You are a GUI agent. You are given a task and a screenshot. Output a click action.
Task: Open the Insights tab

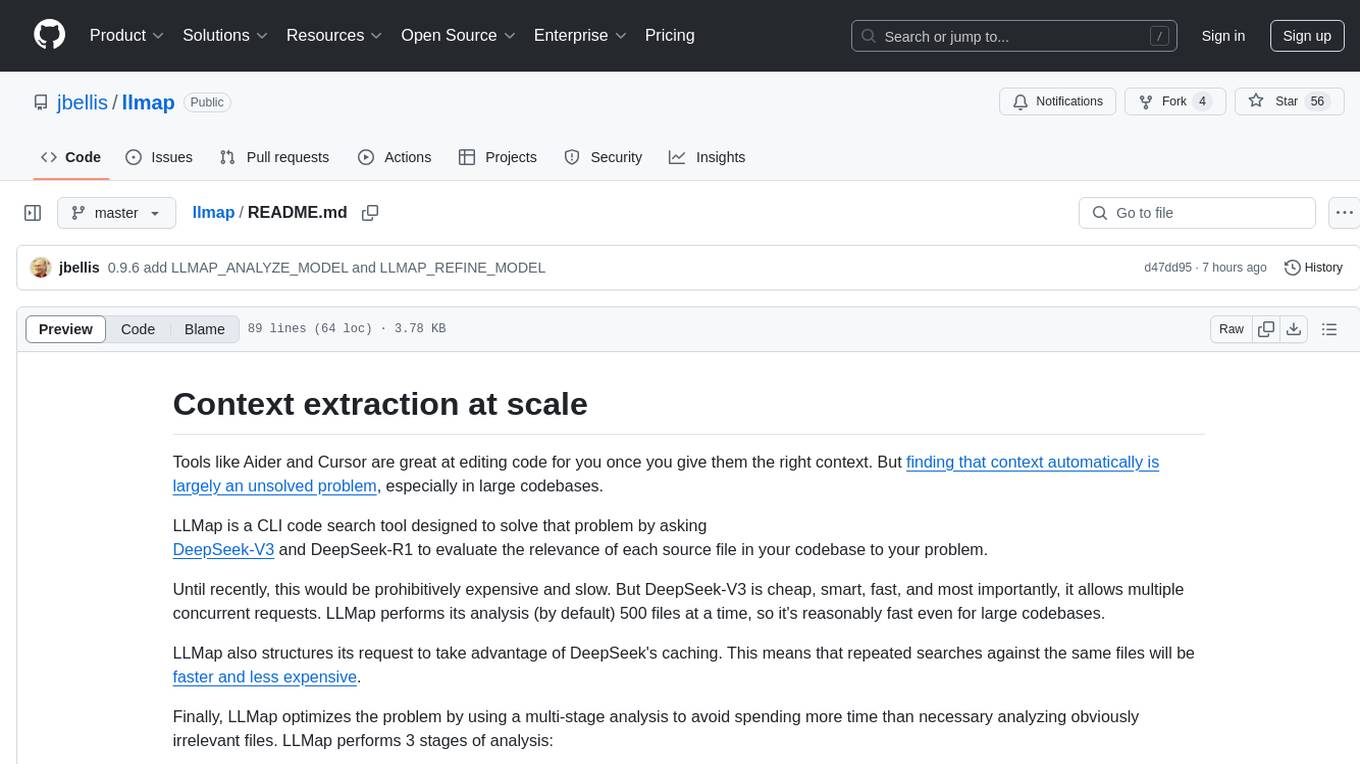[x=707, y=157]
